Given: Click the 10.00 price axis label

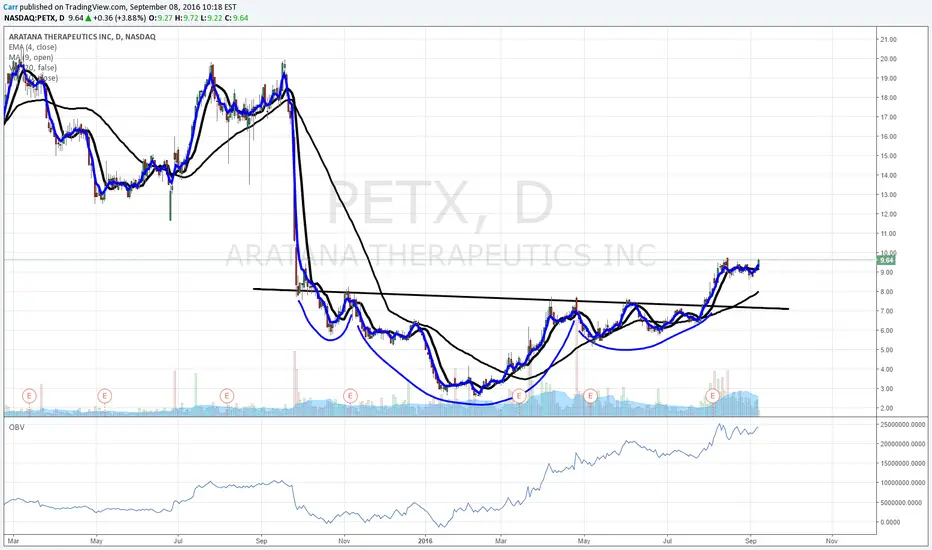Looking at the screenshot, I should (889, 253).
